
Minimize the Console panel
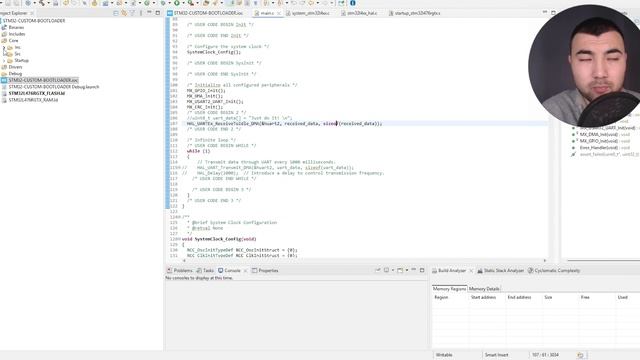click(x=413, y=270)
